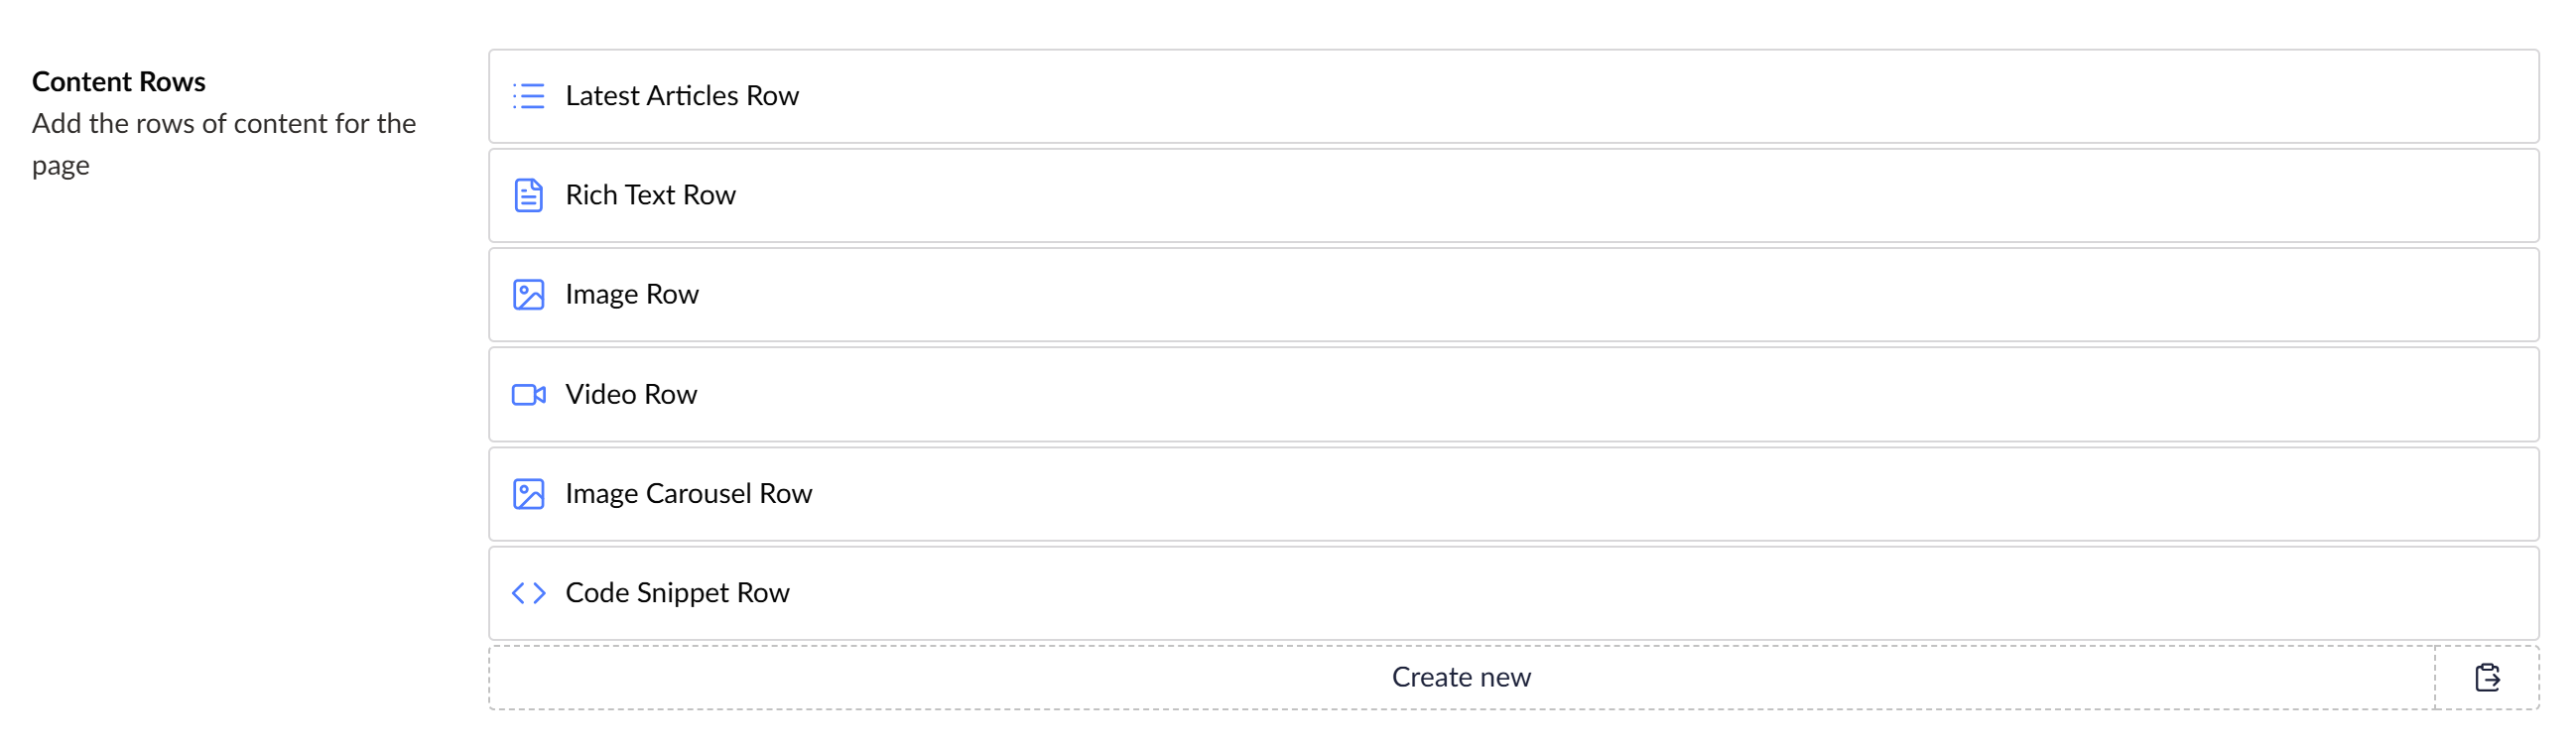Click the document icon on Rich Text Row
Viewport: 2576px width, 754px height.
tap(528, 195)
